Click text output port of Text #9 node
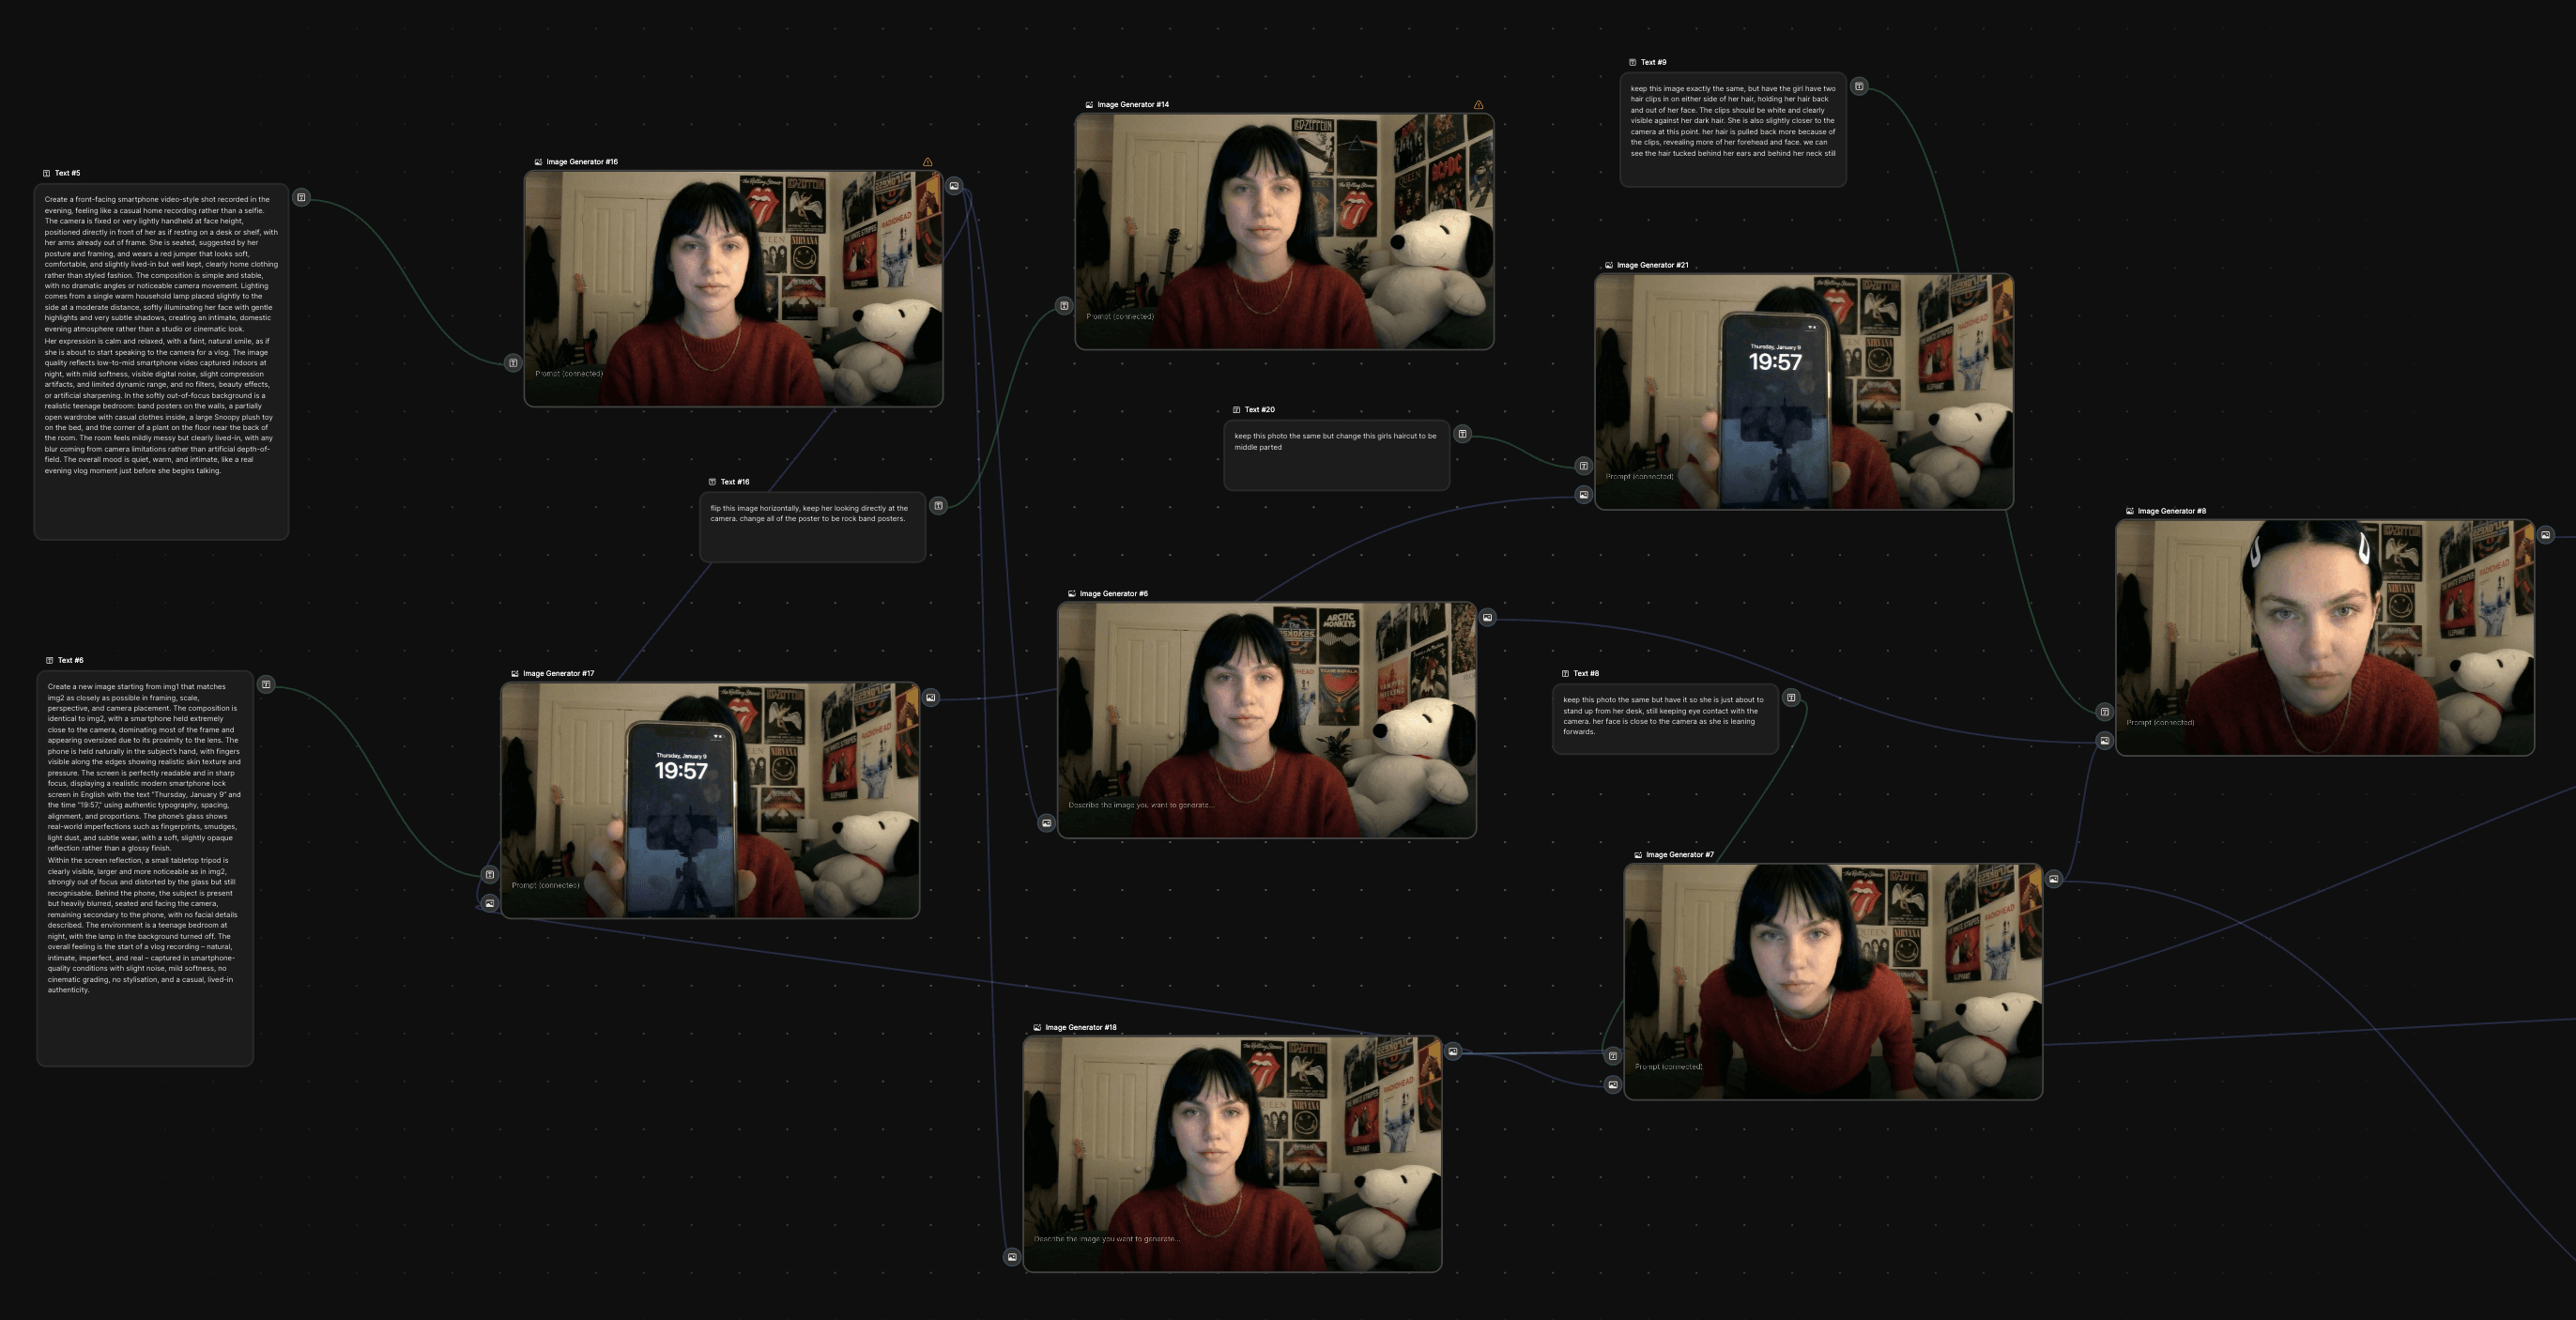 pyautogui.click(x=1859, y=87)
